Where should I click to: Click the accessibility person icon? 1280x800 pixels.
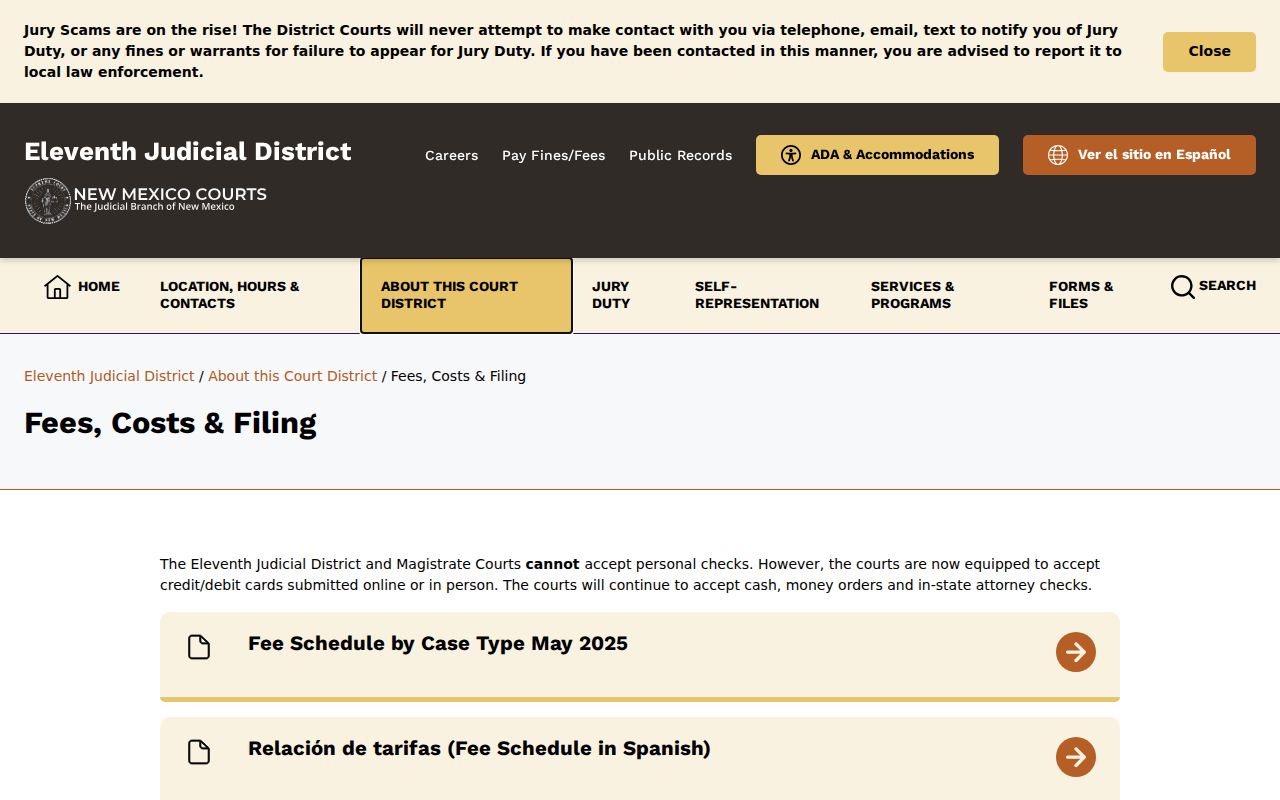click(x=791, y=155)
